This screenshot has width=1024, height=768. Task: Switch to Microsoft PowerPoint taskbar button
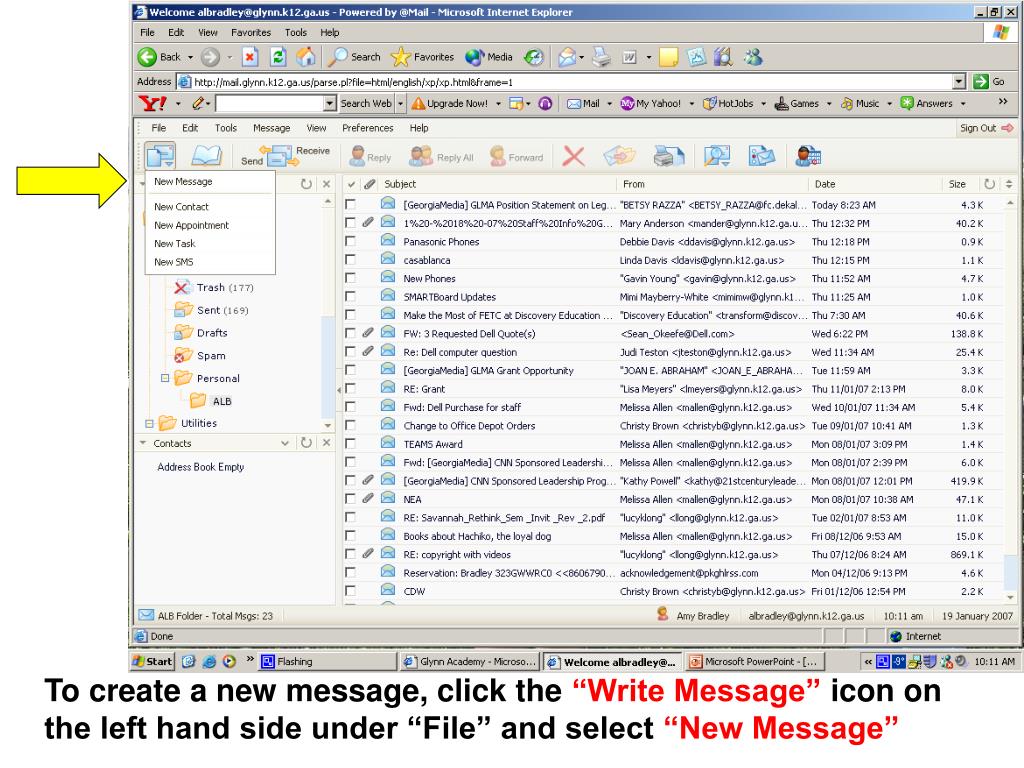[x=755, y=662]
